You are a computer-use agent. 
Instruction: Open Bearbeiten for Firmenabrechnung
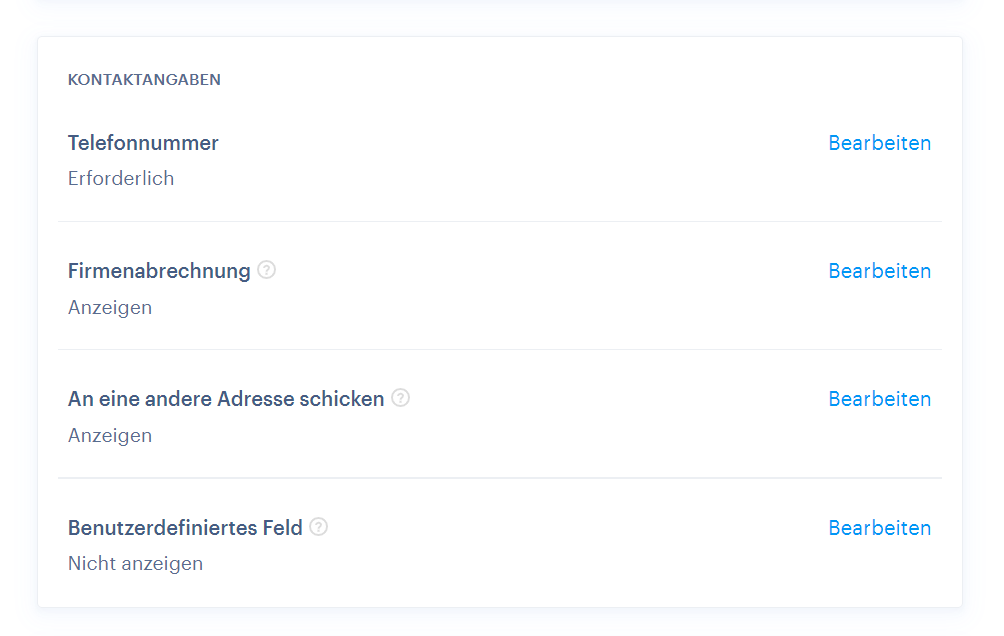[879, 271]
